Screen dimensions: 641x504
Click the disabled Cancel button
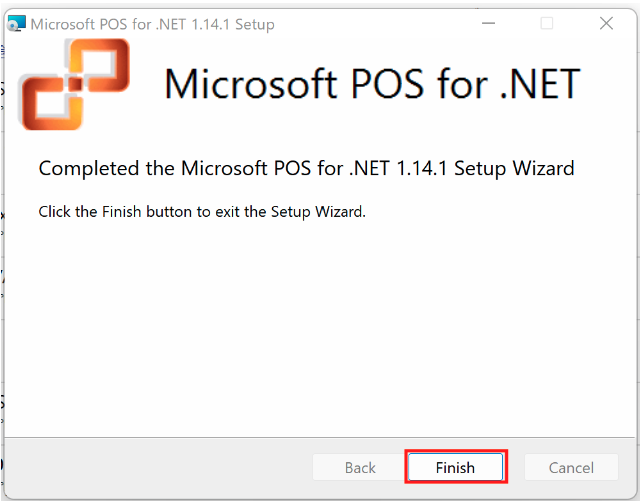(x=571, y=467)
